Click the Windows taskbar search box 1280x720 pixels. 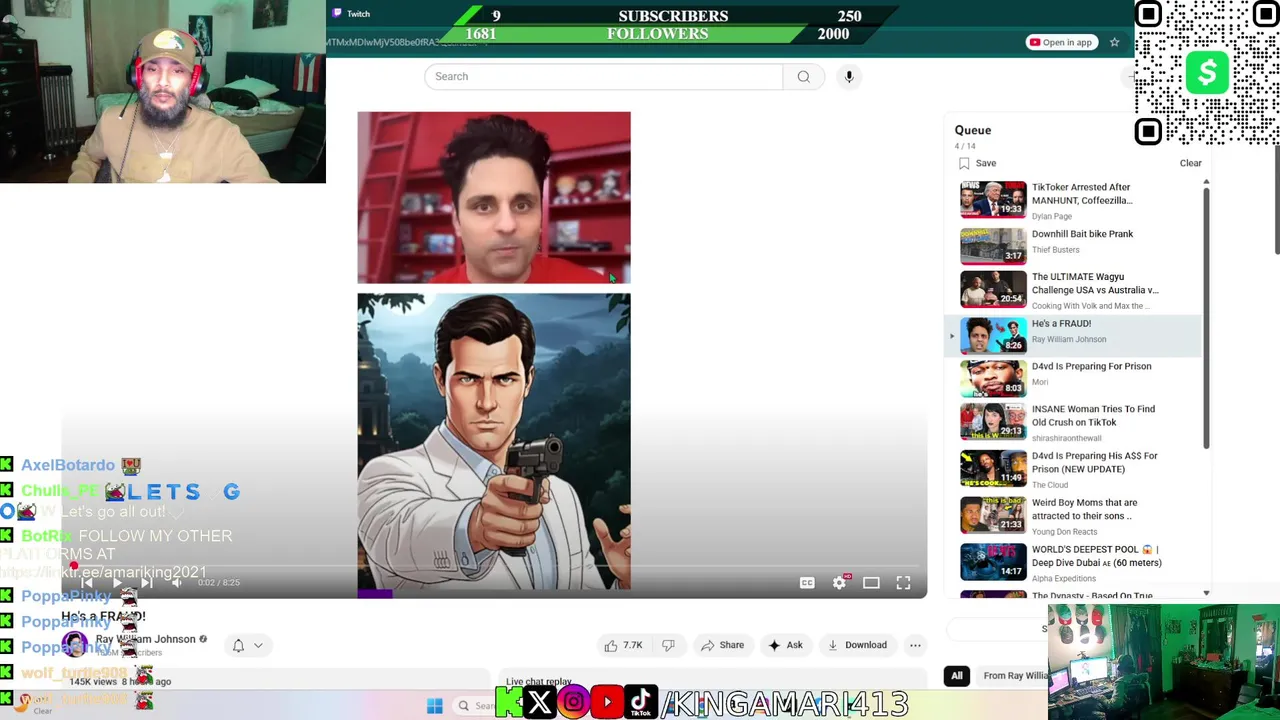point(475,706)
